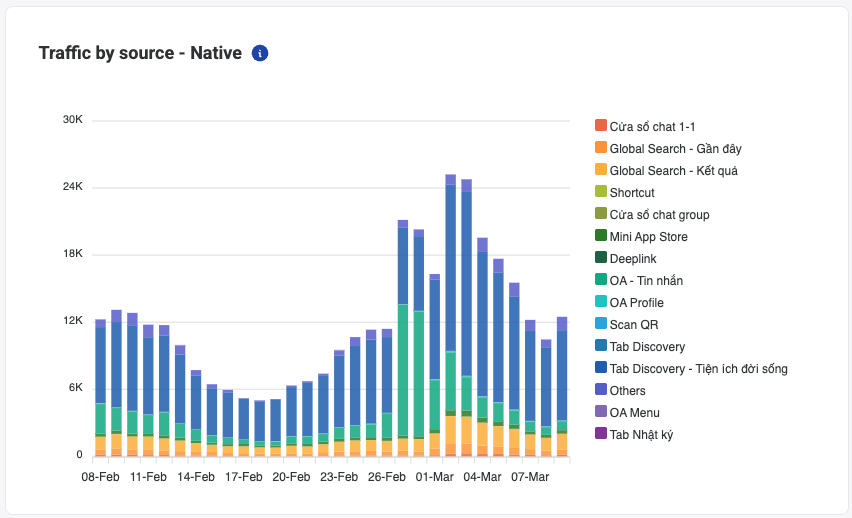Toggle the Mini App Store label
This screenshot has width=852, height=518.
coord(648,236)
